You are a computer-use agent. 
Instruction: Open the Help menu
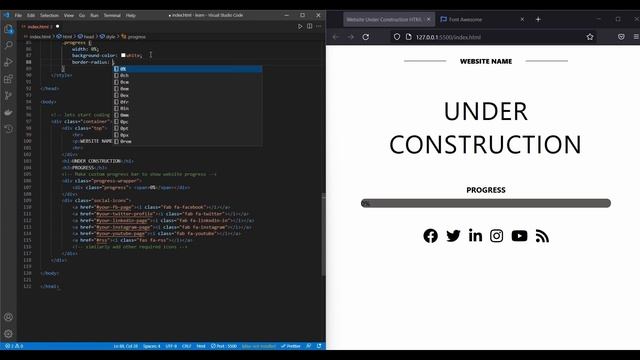click(x=131, y=15)
